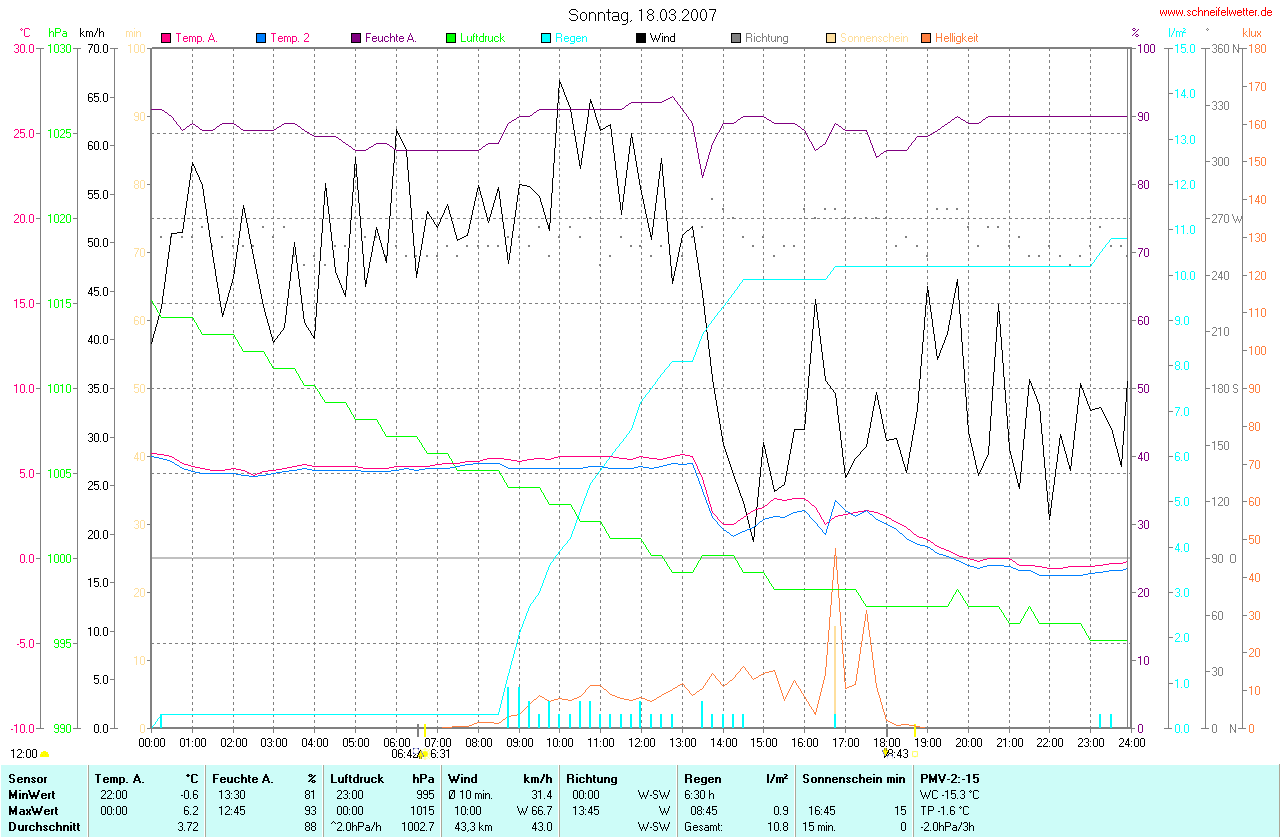Click the 'l/m²' axis unit at top right

(x=1177, y=32)
